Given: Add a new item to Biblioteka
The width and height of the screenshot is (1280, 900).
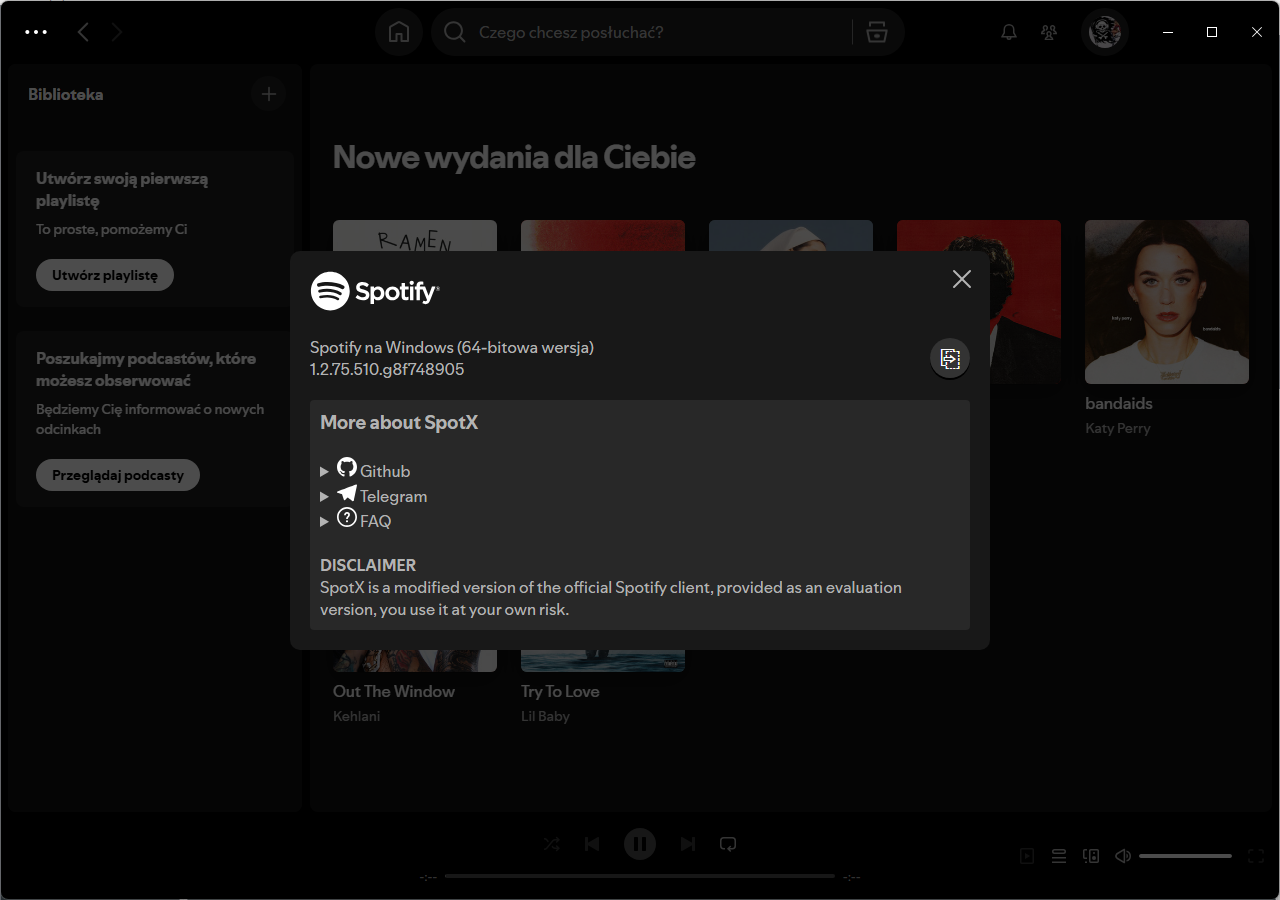Looking at the screenshot, I should coord(268,94).
